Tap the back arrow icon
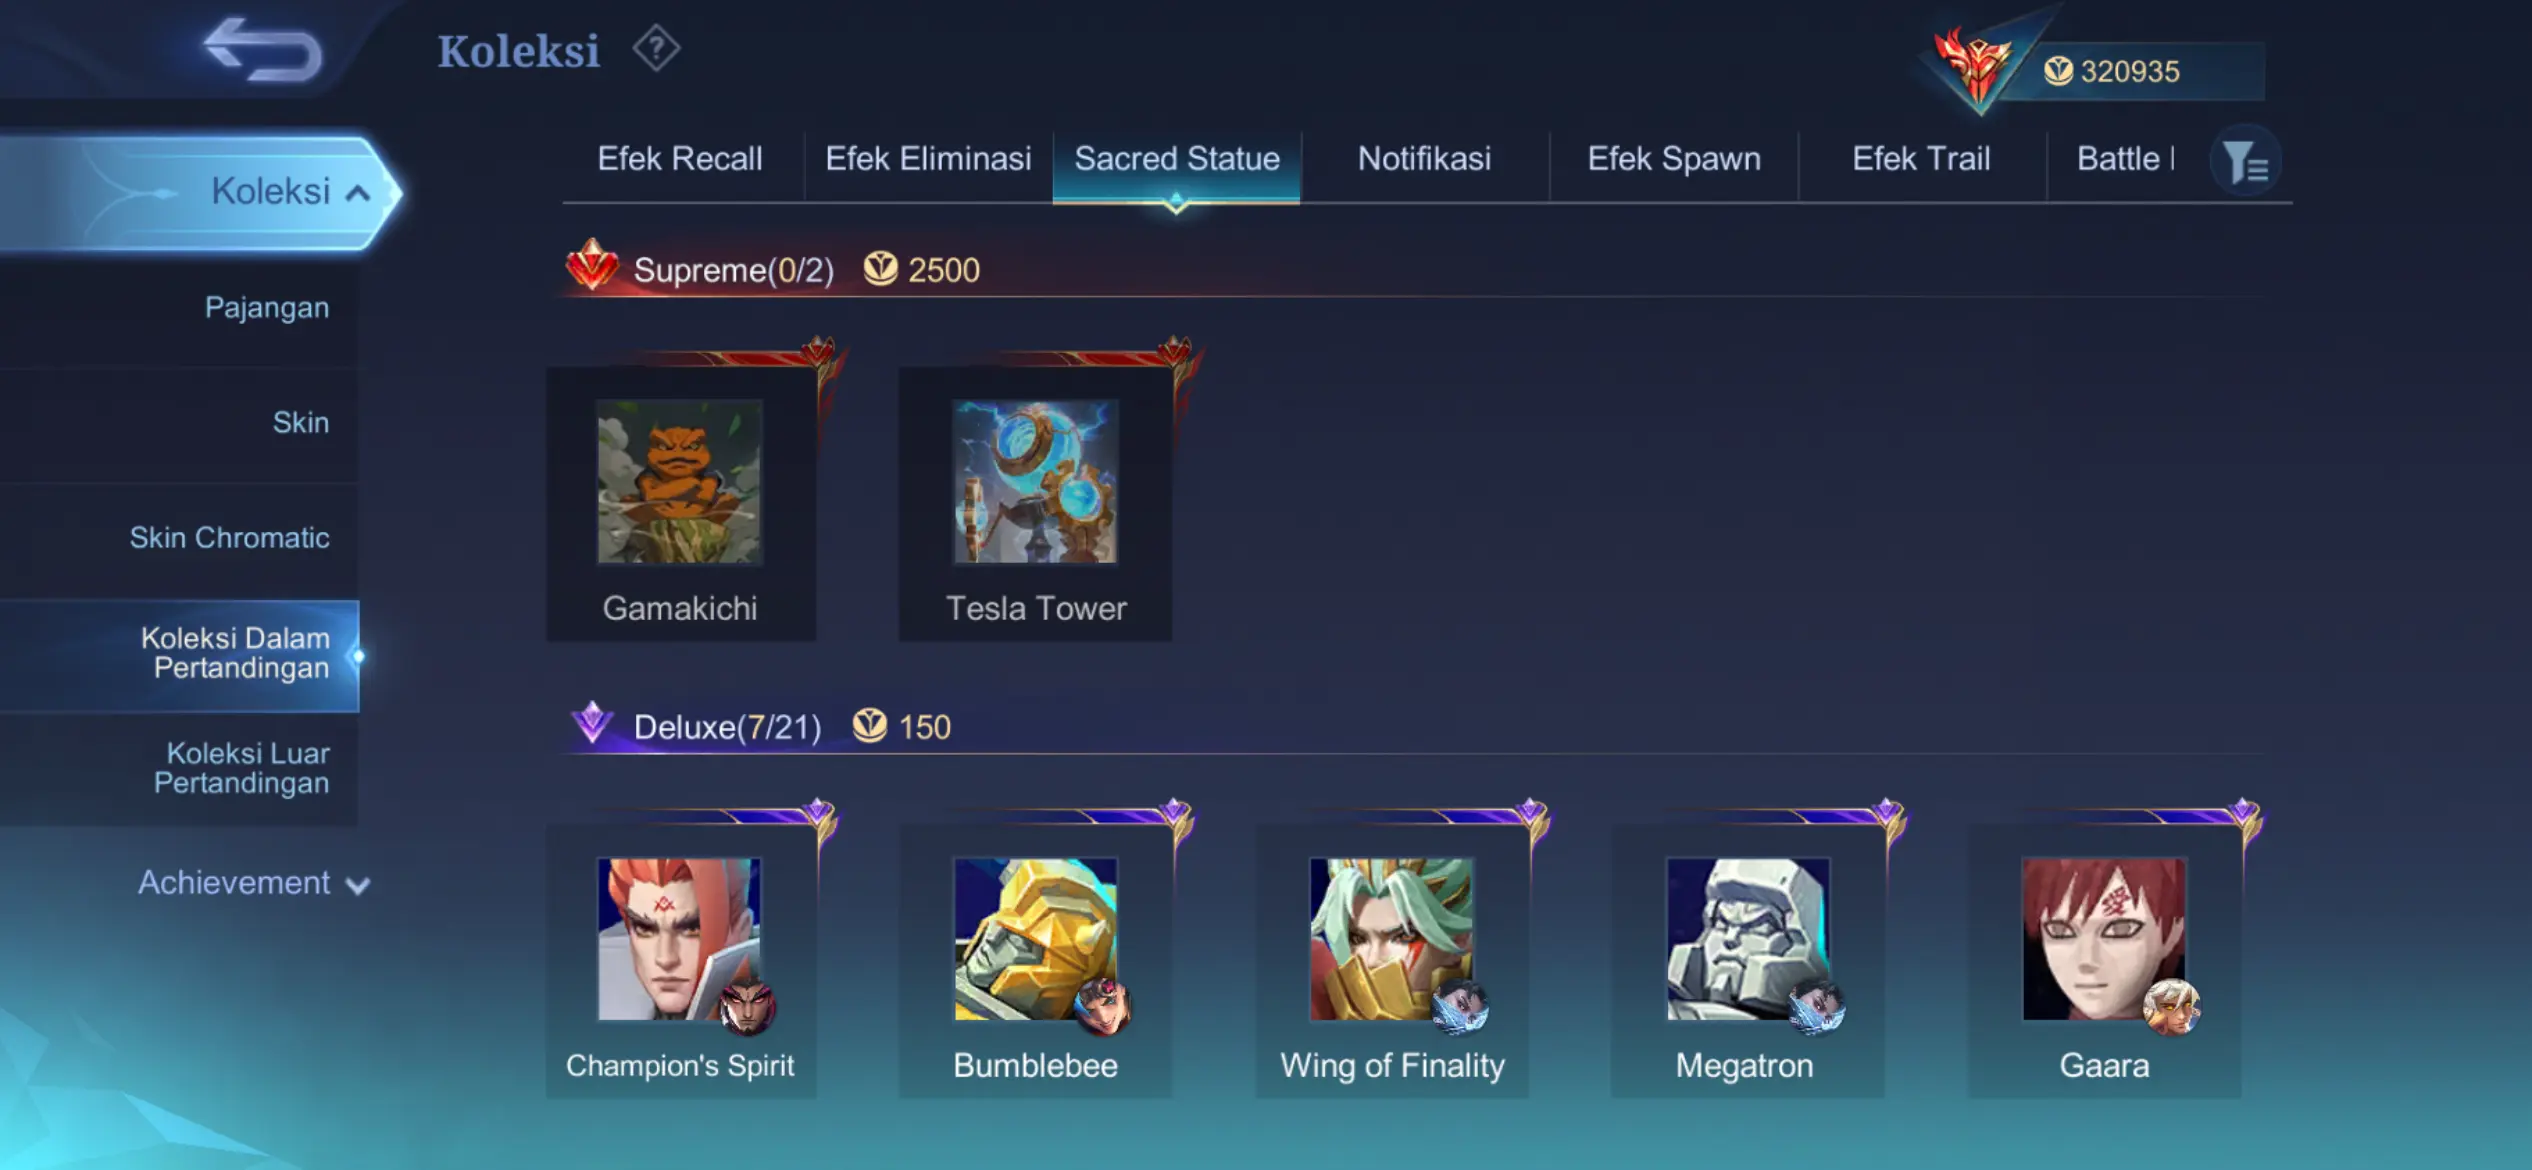This screenshot has height=1170, width=2532. (x=262, y=48)
